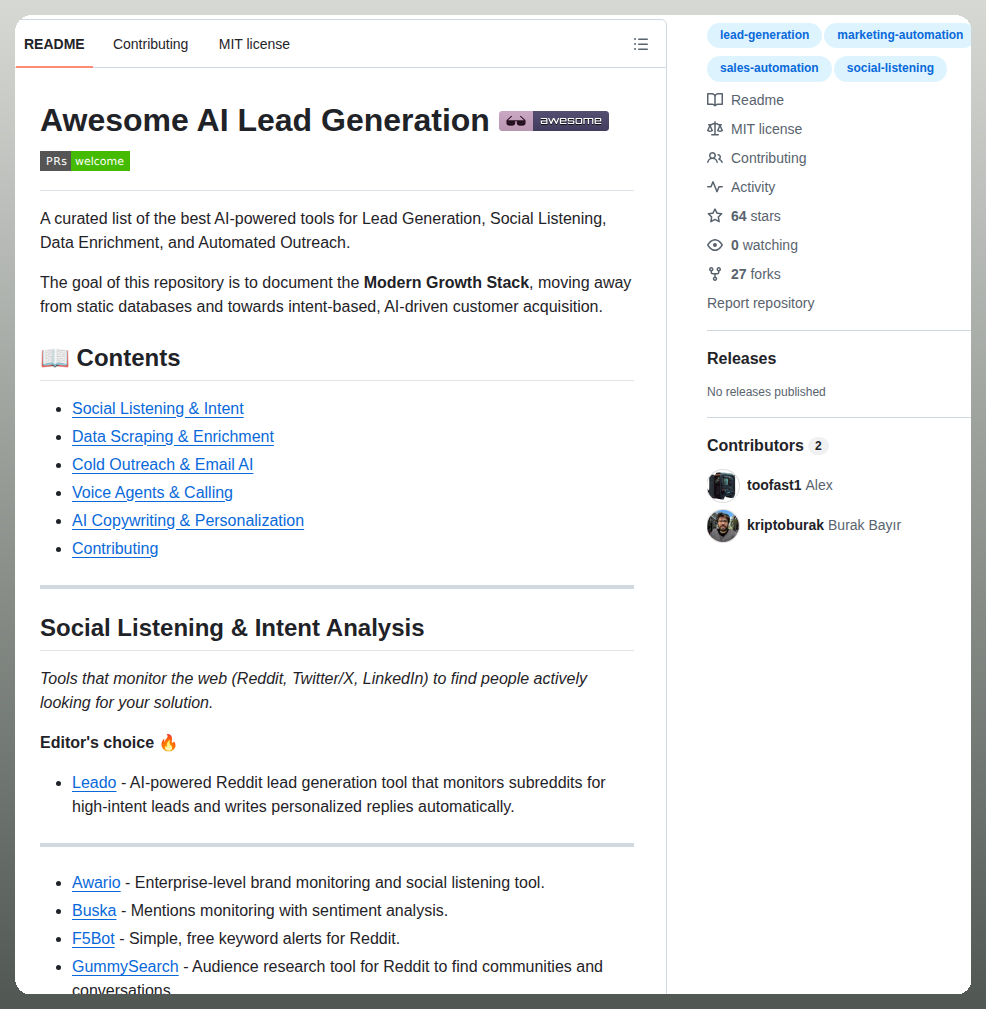Image resolution: width=986 pixels, height=1009 pixels.
Task: Click Report repository
Action: click(760, 302)
